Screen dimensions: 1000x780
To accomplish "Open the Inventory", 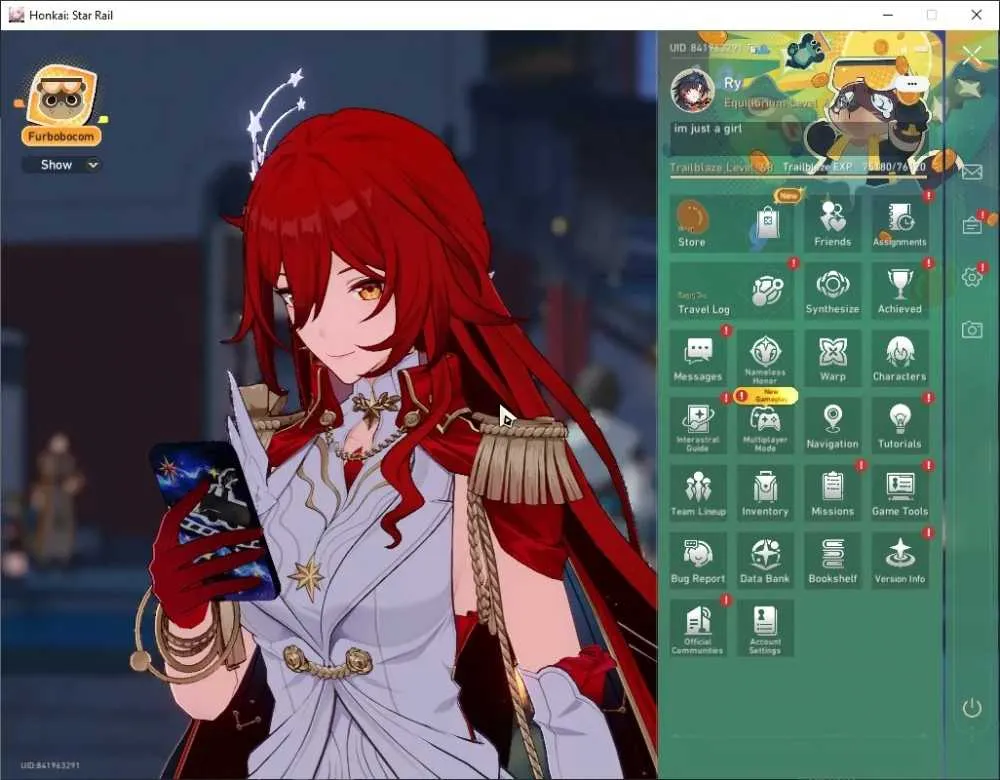I will (765, 494).
